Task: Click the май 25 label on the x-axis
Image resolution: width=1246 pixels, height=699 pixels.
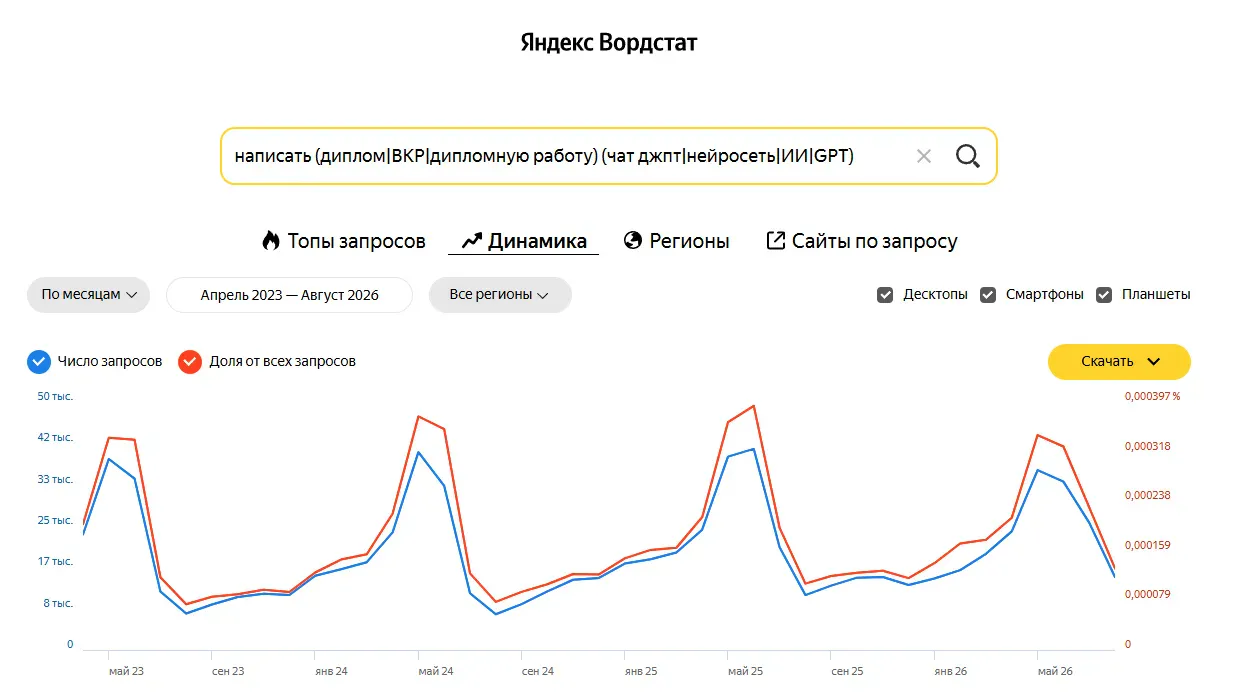Action: [746, 671]
